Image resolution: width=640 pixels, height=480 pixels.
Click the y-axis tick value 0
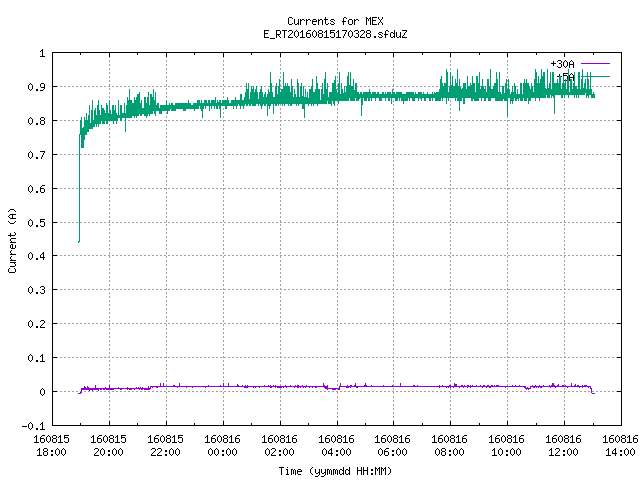42,392
